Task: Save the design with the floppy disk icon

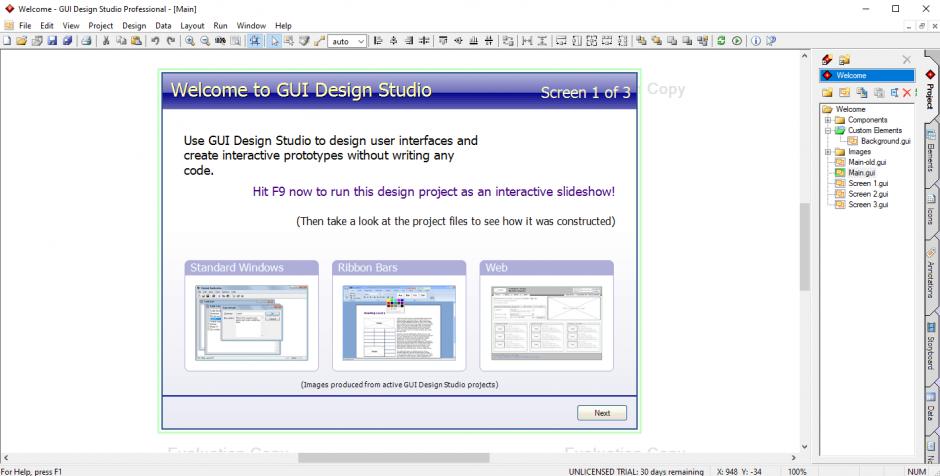Action: [52, 41]
